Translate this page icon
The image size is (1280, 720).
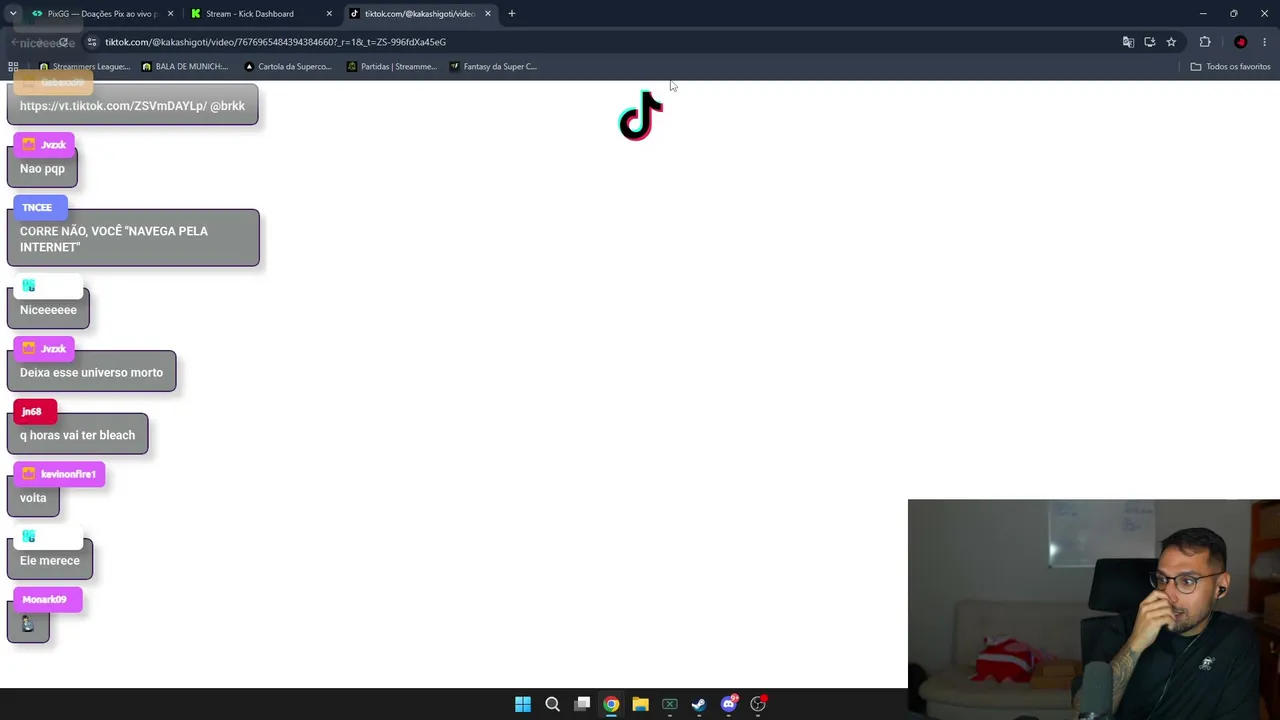pos(1128,42)
